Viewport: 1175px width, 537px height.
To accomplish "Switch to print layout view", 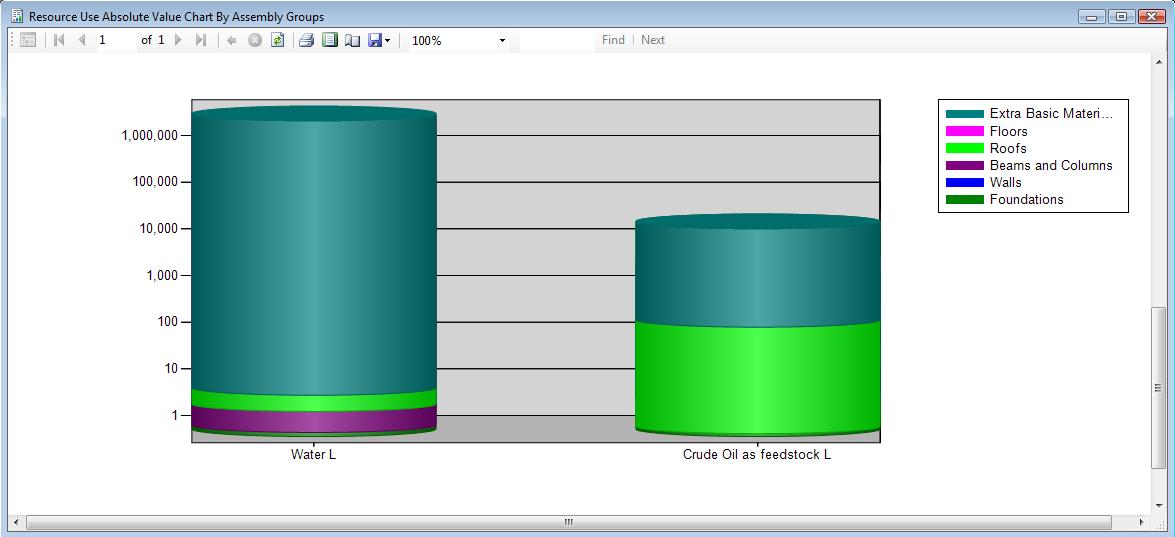I will click(x=330, y=40).
